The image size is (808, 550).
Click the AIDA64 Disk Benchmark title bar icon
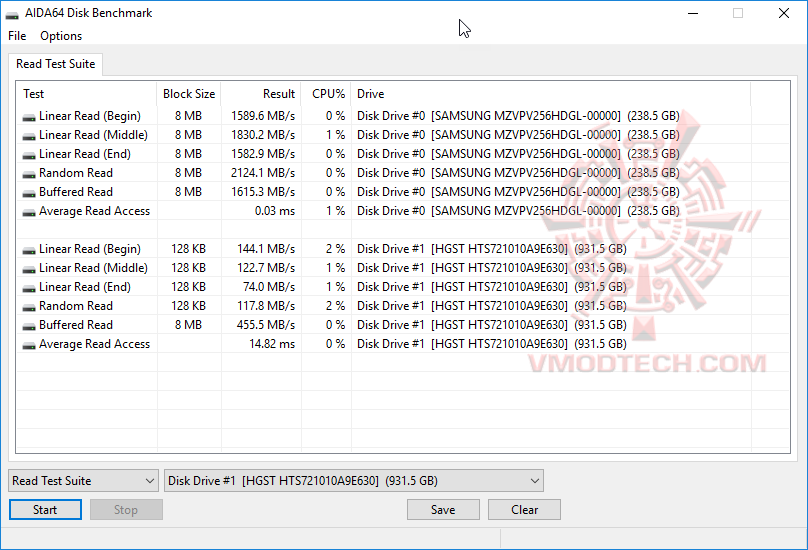[12, 14]
